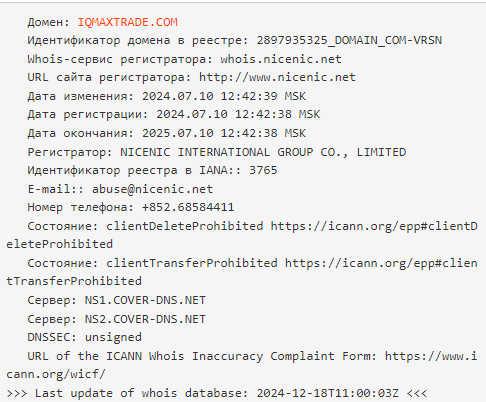Click the last whois database update timestamp
This screenshot has width=486, height=402.
[327, 393]
